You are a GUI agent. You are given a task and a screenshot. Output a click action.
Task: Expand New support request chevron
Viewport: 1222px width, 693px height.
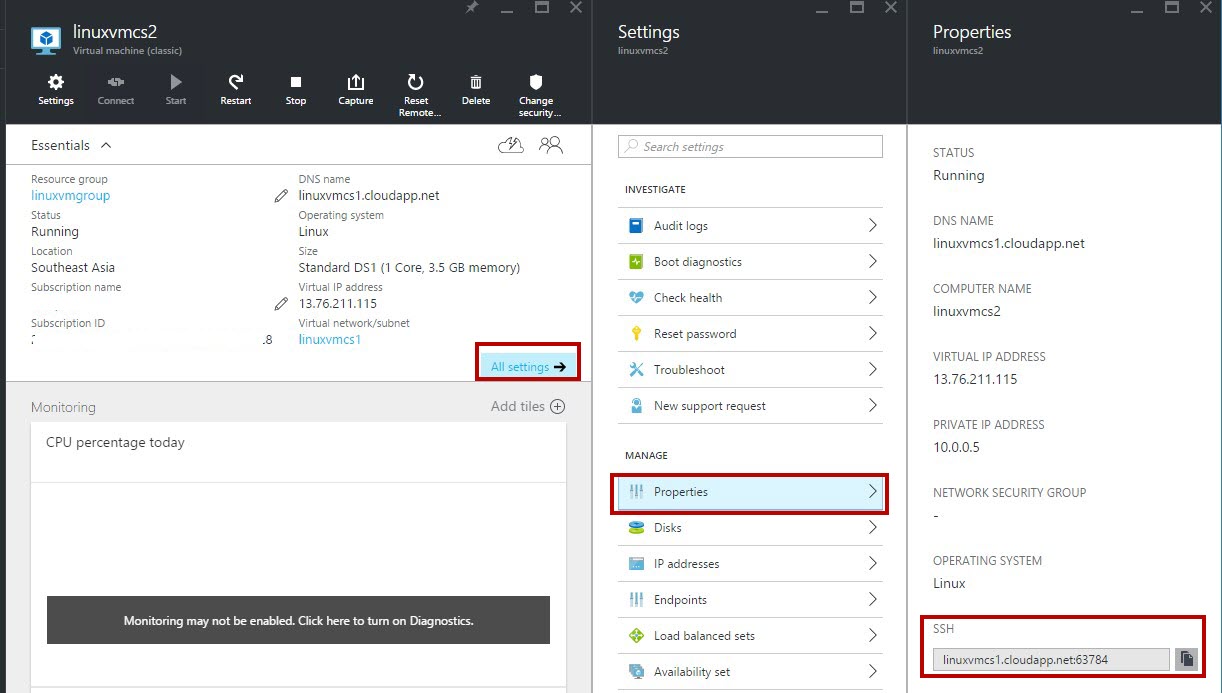click(872, 406)
